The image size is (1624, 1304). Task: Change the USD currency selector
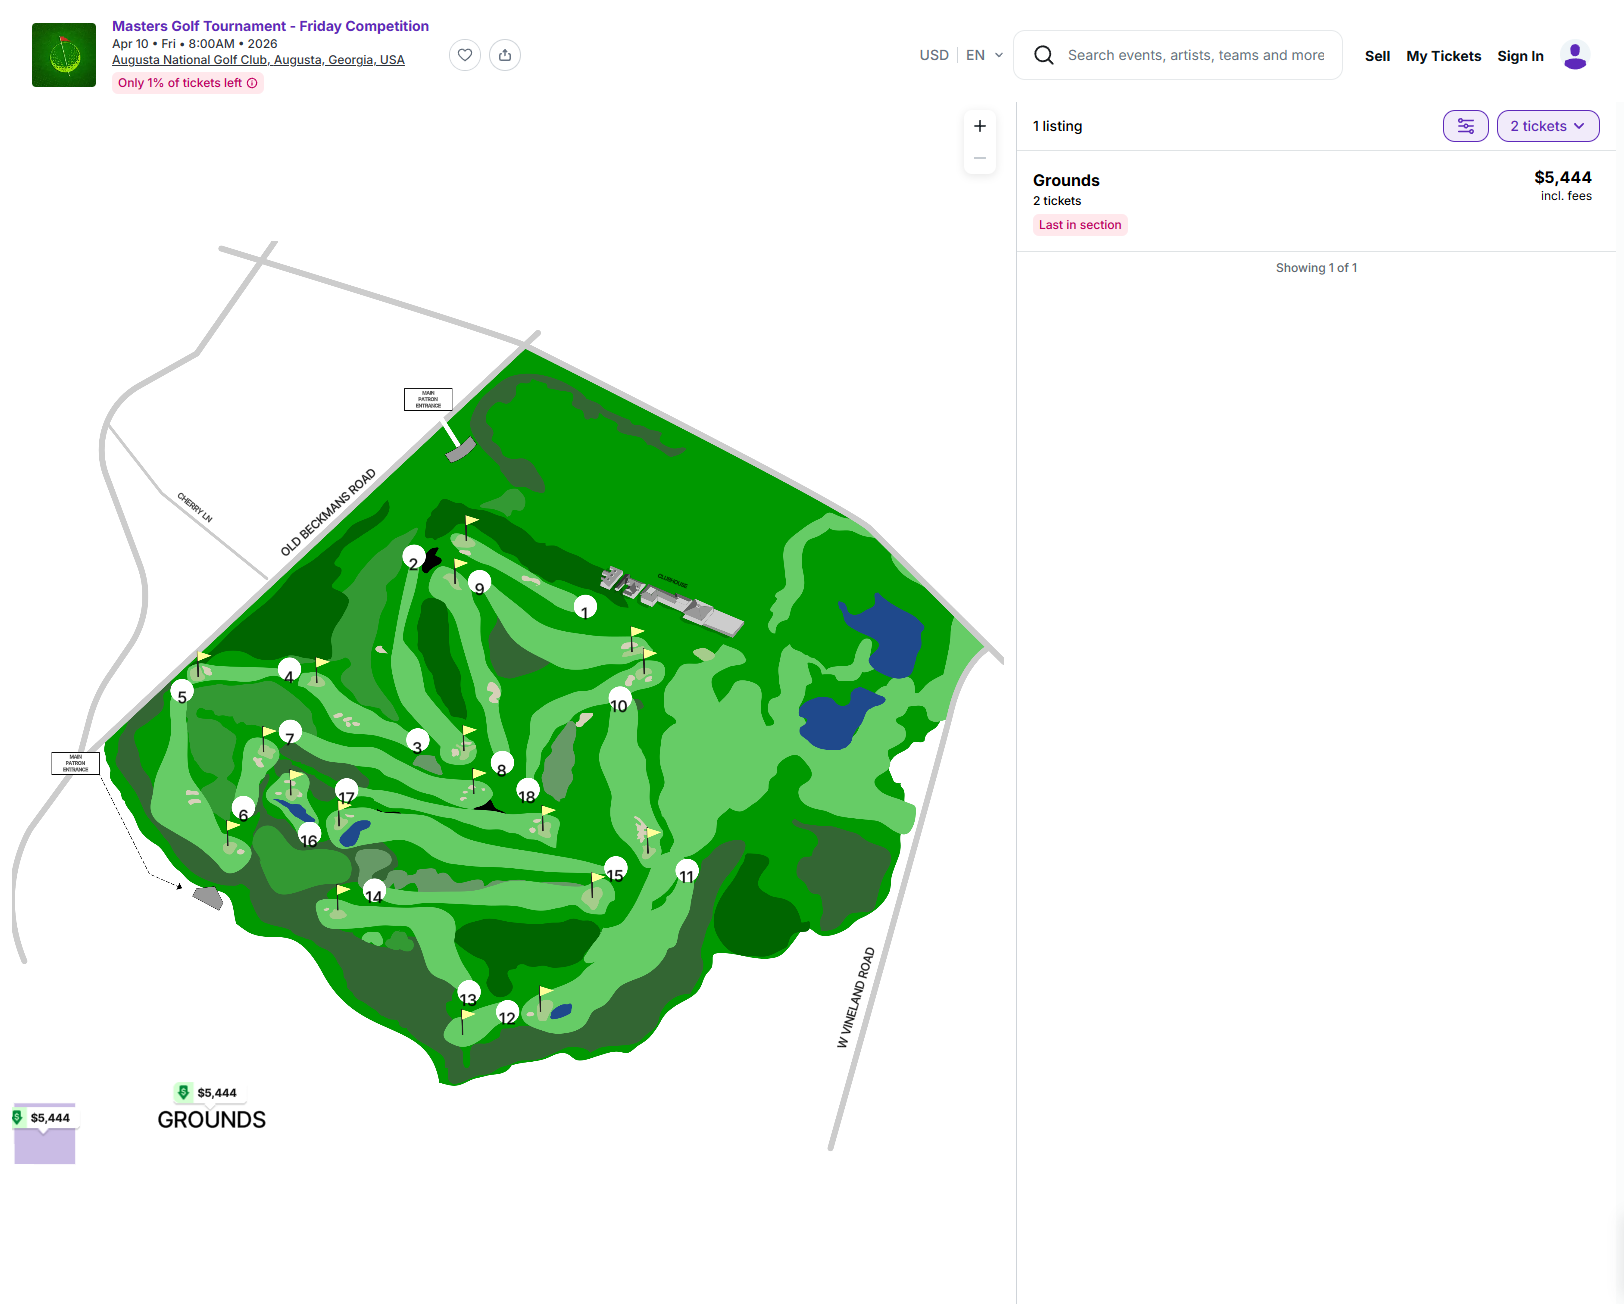tap(934, 55)
